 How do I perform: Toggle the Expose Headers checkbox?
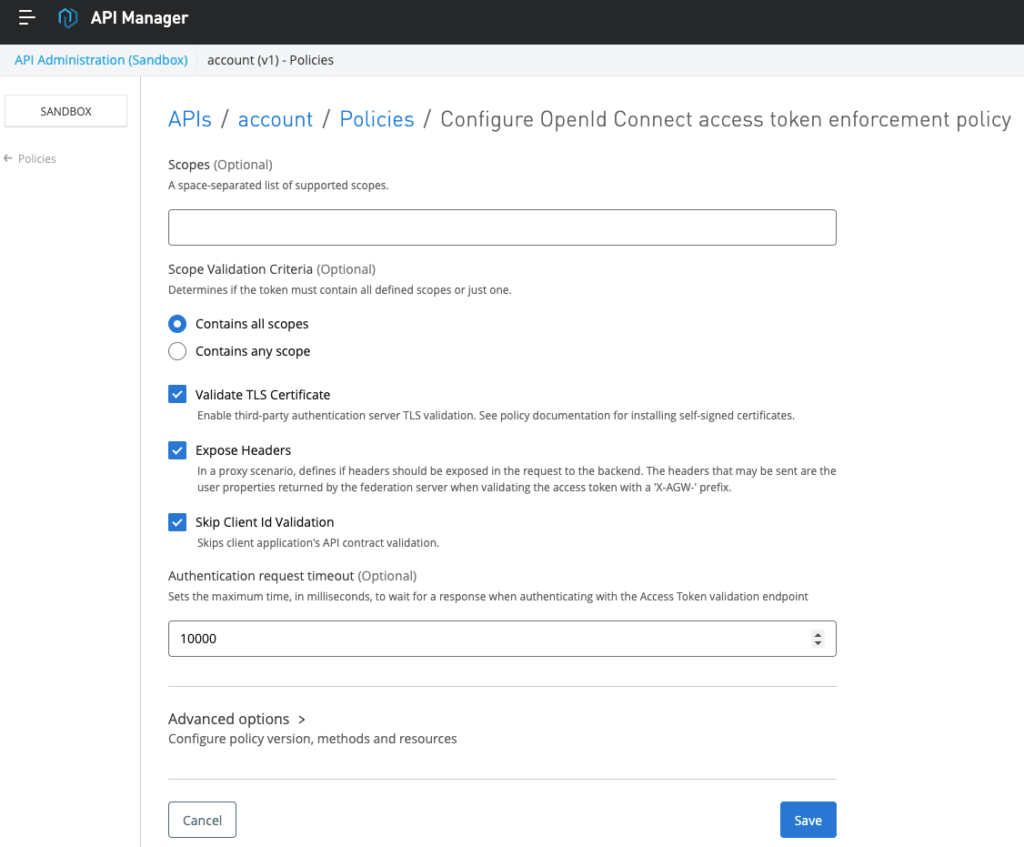pyautogui.click(x=177, y=450)
